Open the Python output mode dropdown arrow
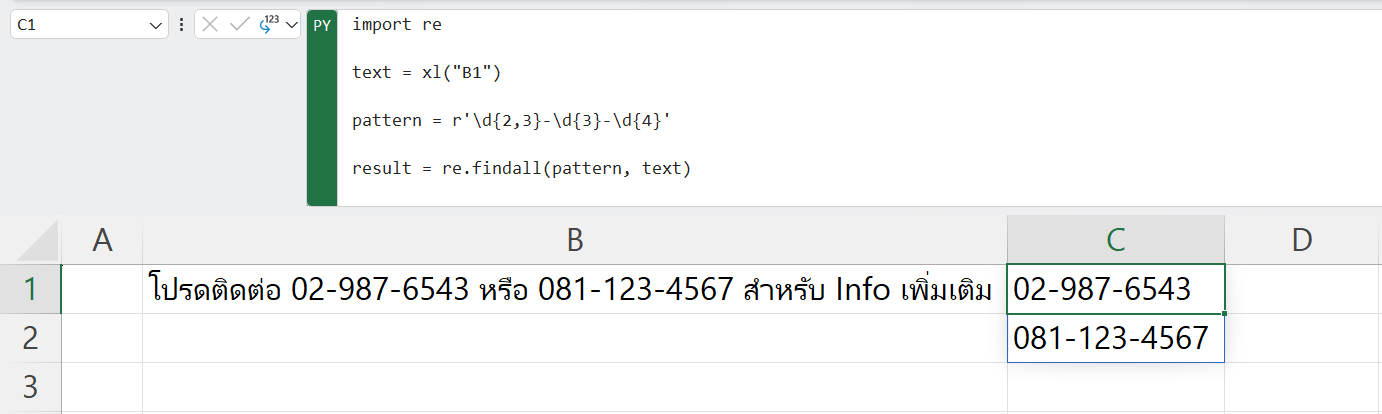 (x=292, y=25)
